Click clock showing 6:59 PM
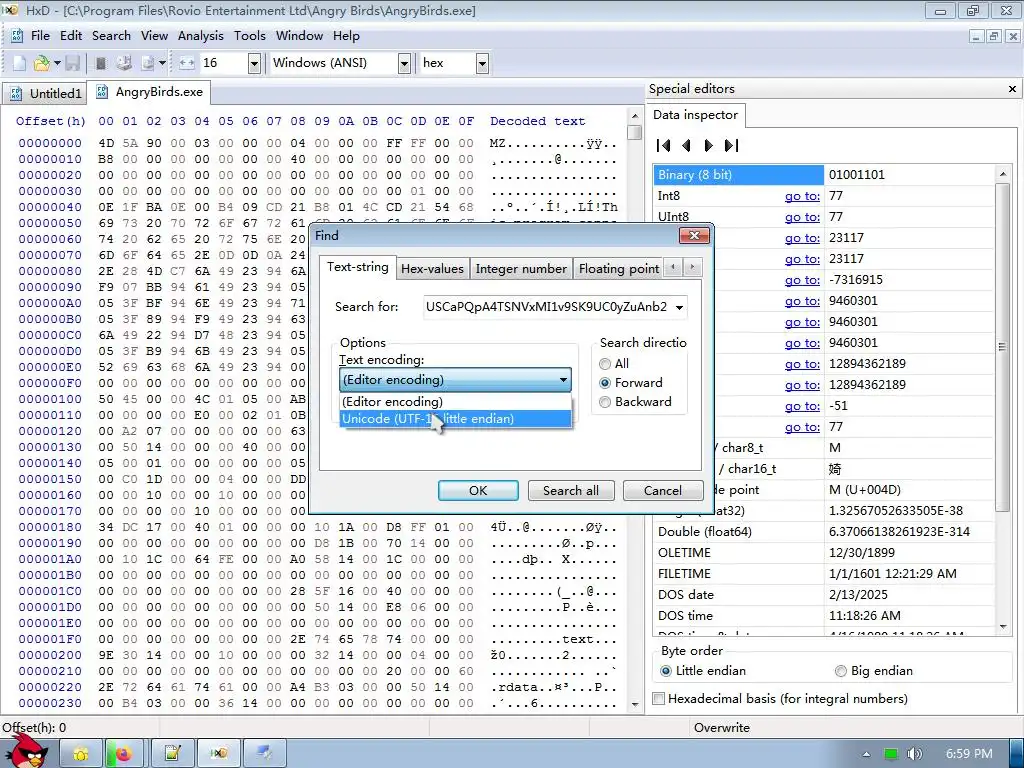The image size is (1024, 768). tap(969, 754)
